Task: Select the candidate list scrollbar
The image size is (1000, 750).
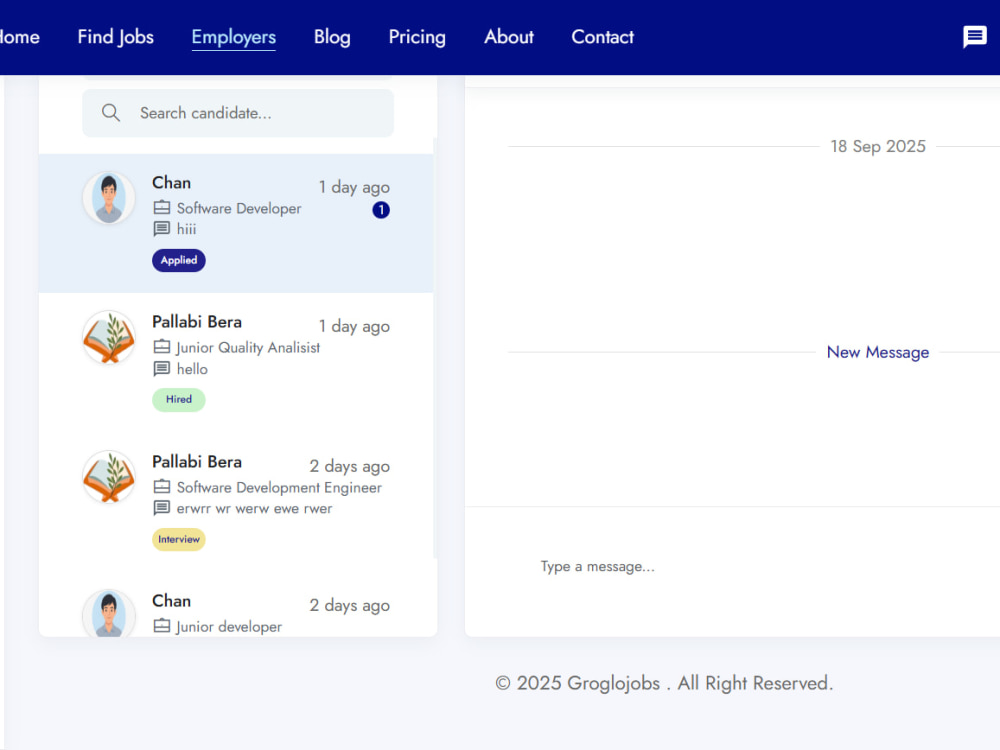Action: (436, 348)
